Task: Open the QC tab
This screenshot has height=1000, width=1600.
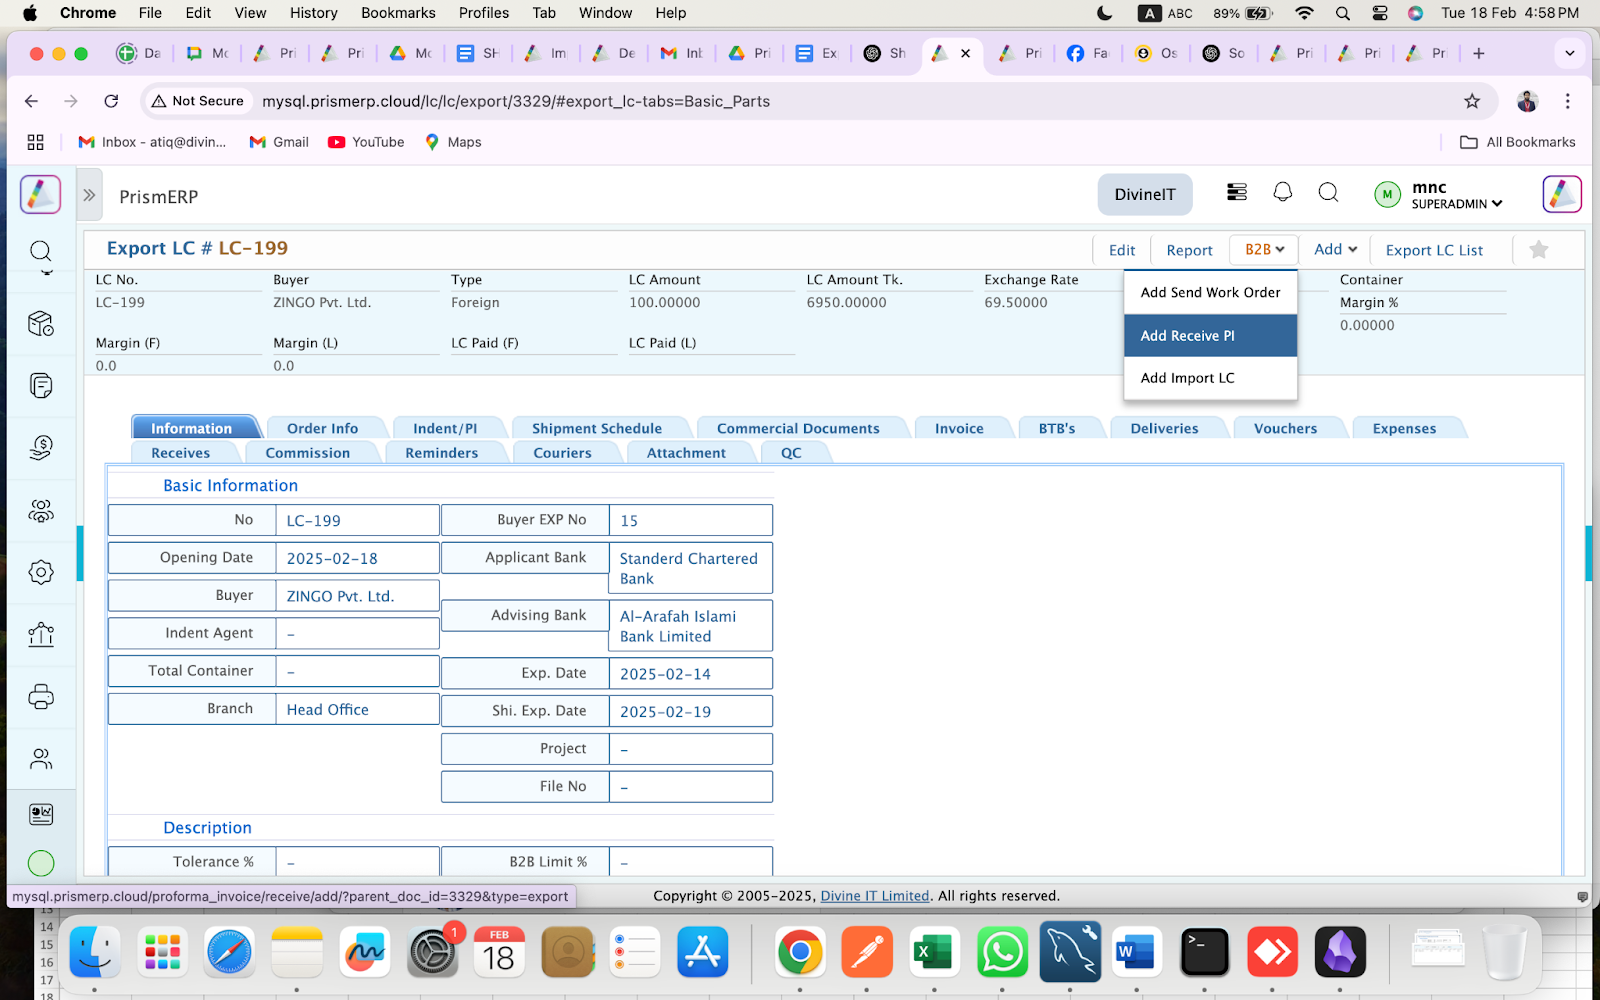Action: tap(791, 452)
